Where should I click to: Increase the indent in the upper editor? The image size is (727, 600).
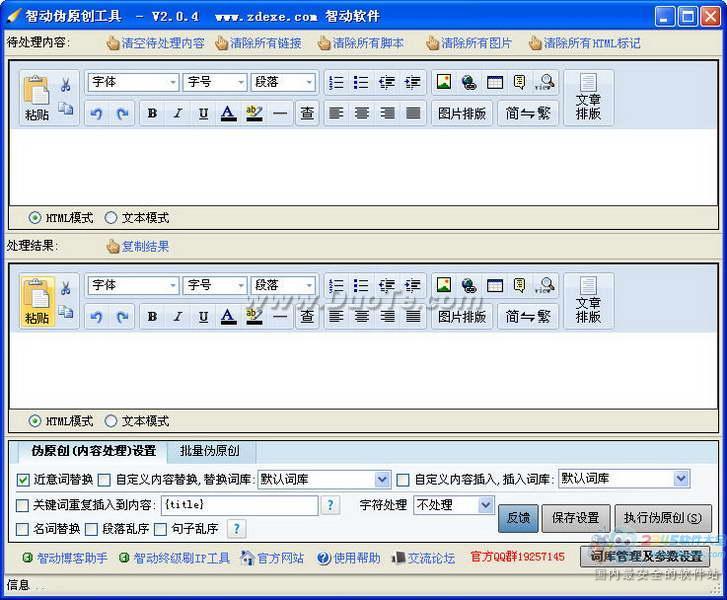tap(412, 83)
